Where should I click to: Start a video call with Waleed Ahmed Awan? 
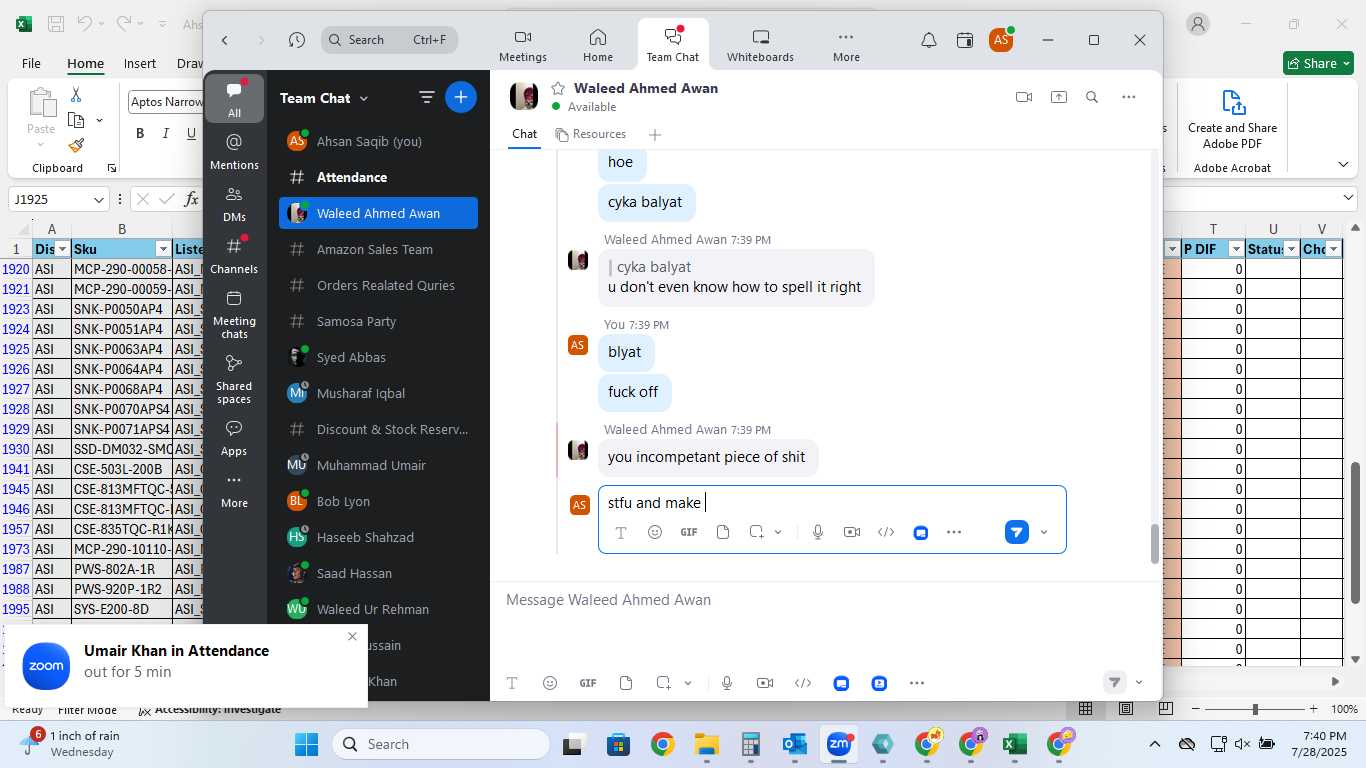1023,97
